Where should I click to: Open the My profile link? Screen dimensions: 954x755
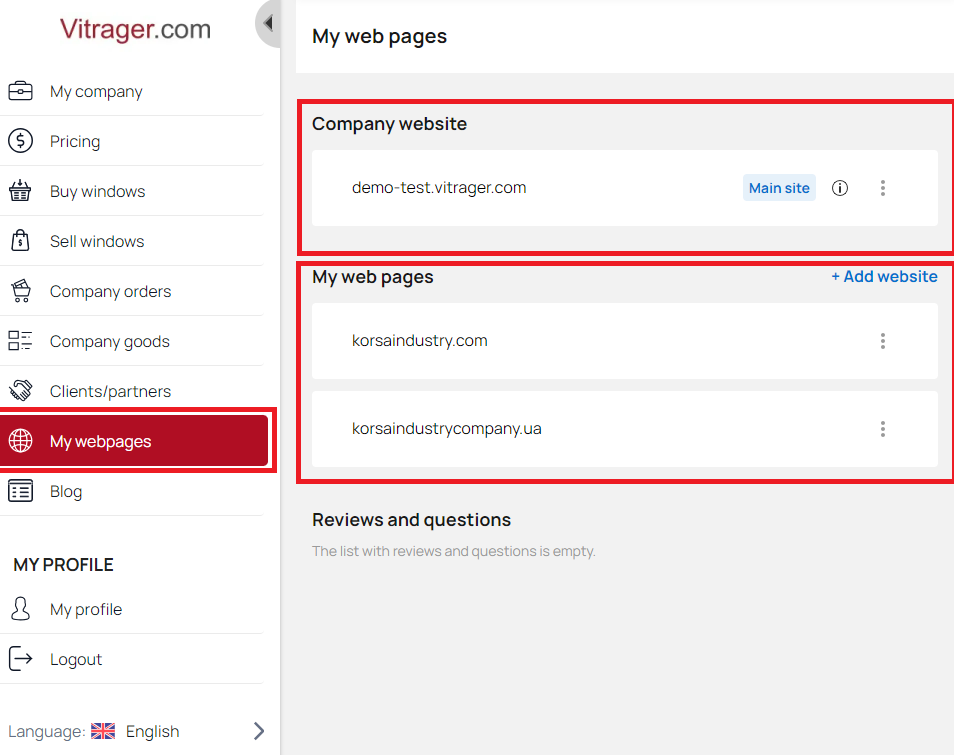[x=86, y=609]
